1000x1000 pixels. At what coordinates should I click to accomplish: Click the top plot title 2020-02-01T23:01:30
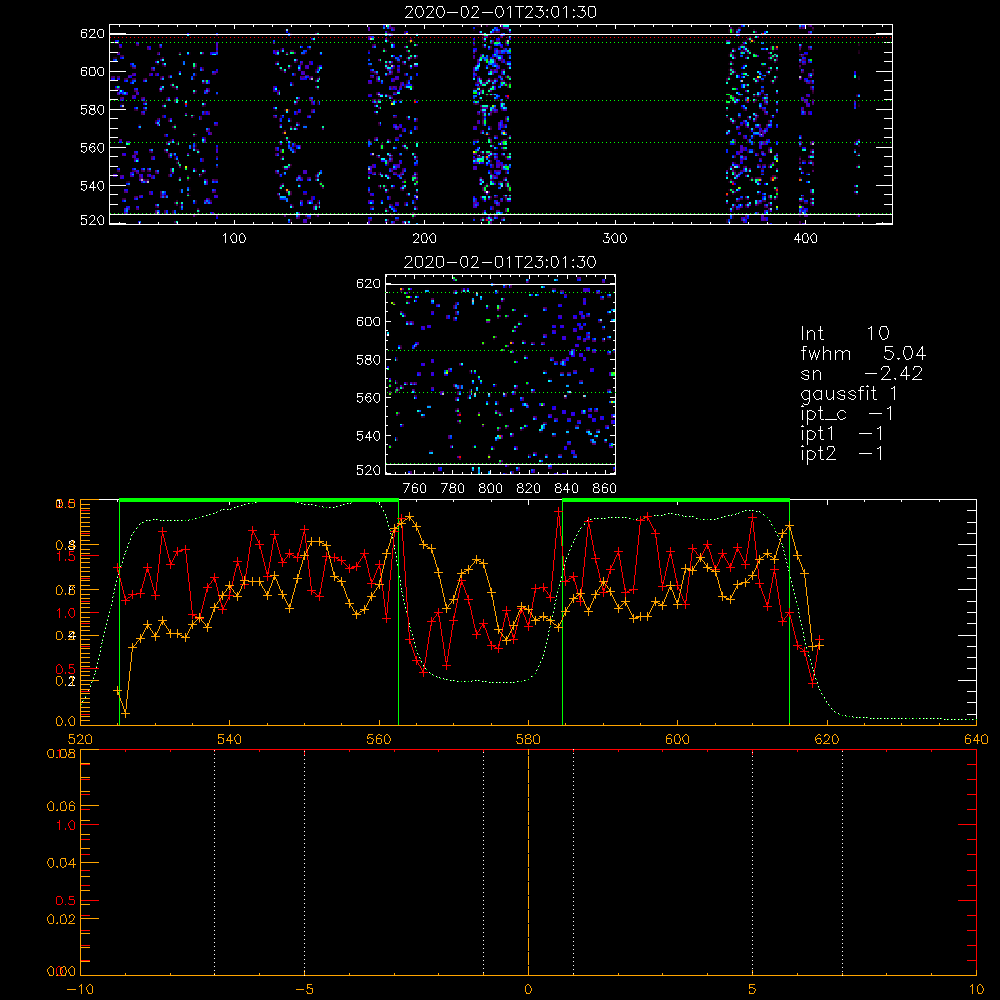500,12
